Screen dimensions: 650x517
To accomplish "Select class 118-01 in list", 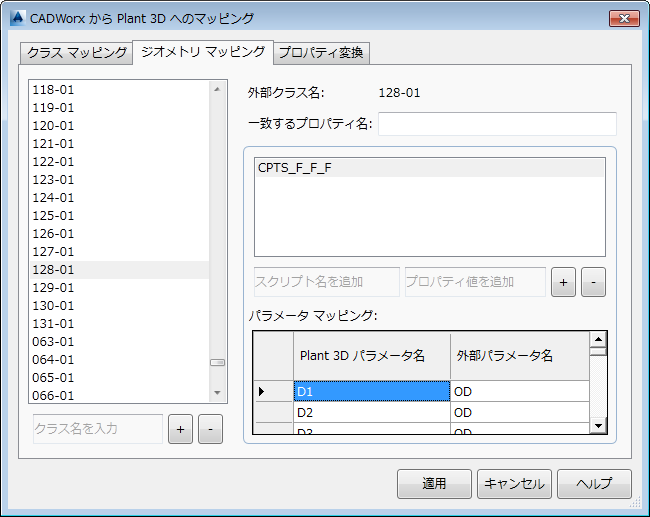I will pyautogui.click(x=119, y=90).
